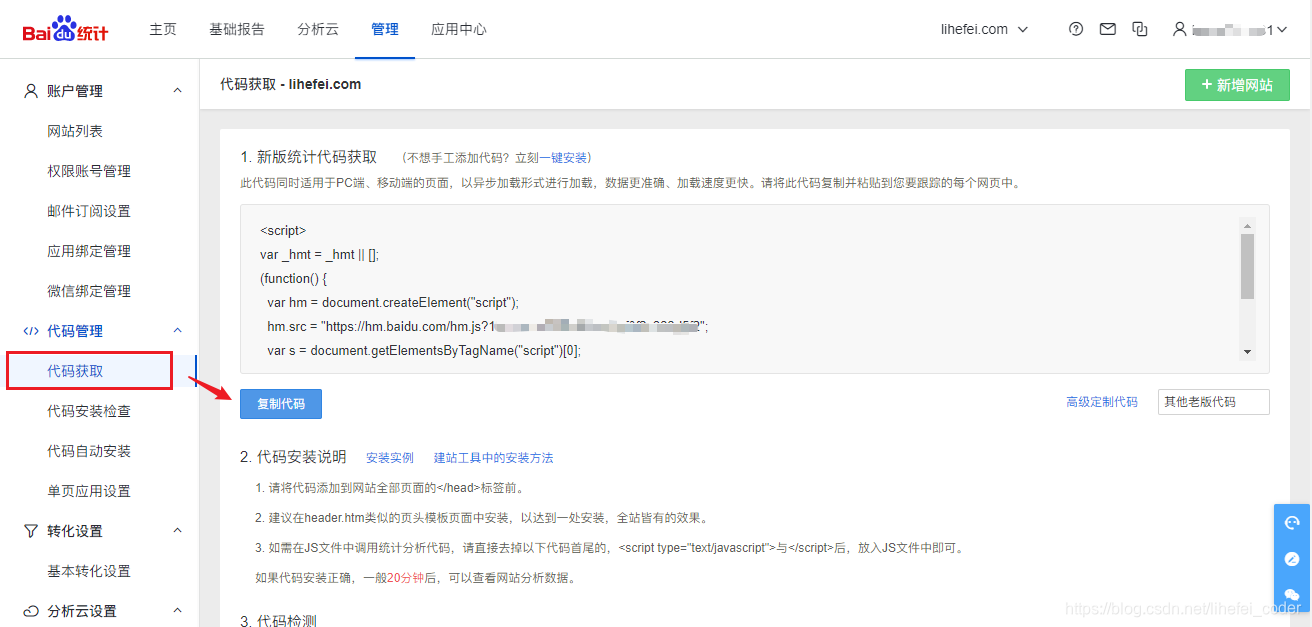Click the 复制代码 button

(x=281, y=404)
